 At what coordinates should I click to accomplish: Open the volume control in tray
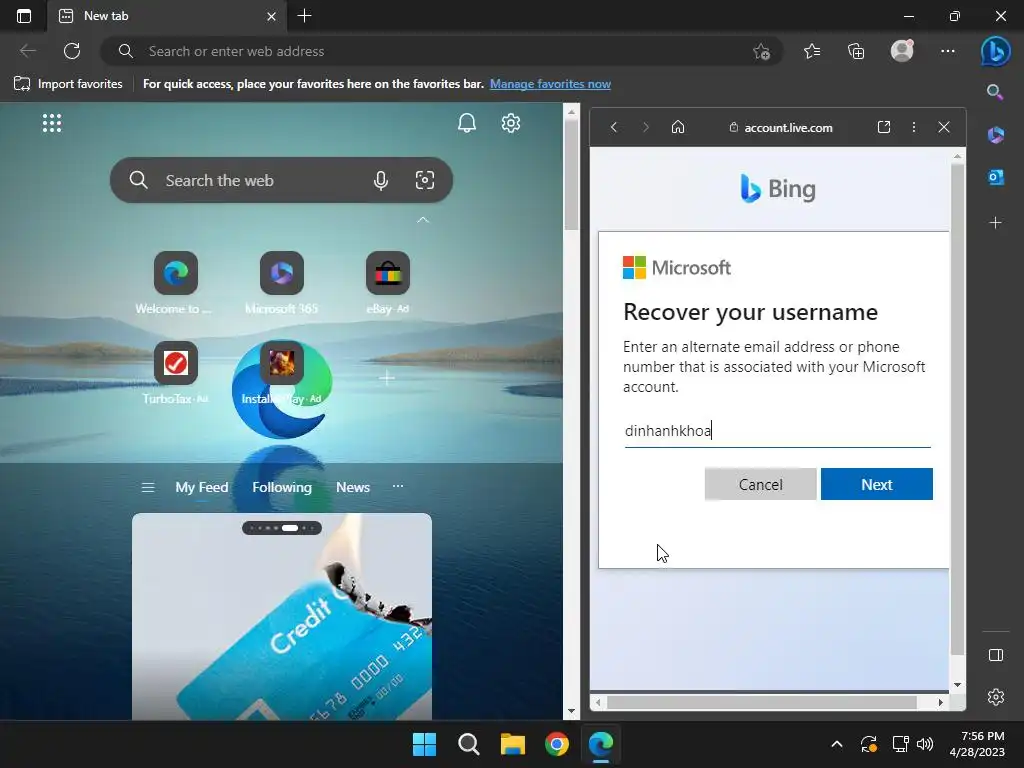click(925, 744)
